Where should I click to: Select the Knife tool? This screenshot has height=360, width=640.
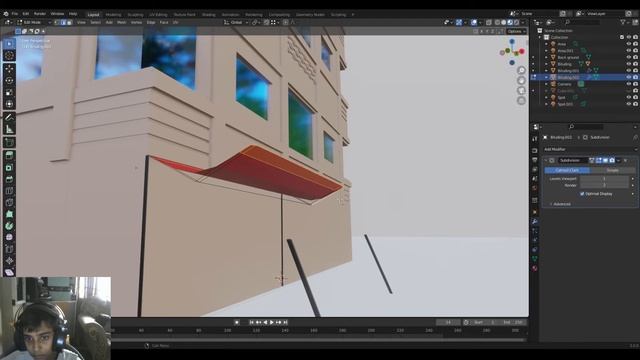pyautogui.click(x=9, y=203)
